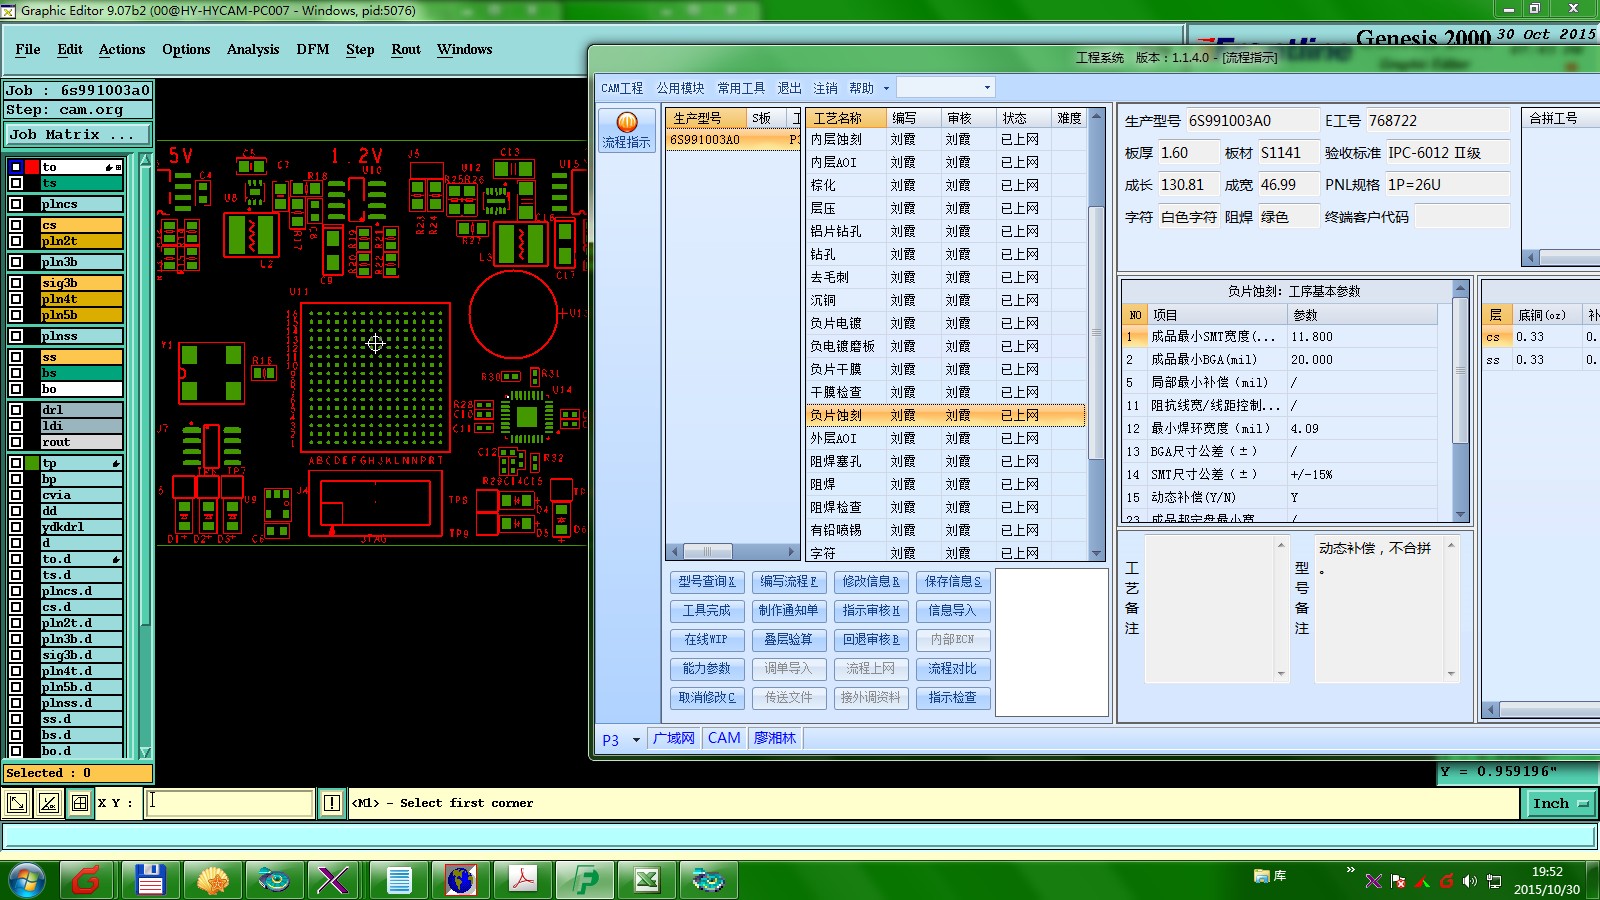
Task: Select the 负片蚀刻 row in process list
Action: point(945,415)
